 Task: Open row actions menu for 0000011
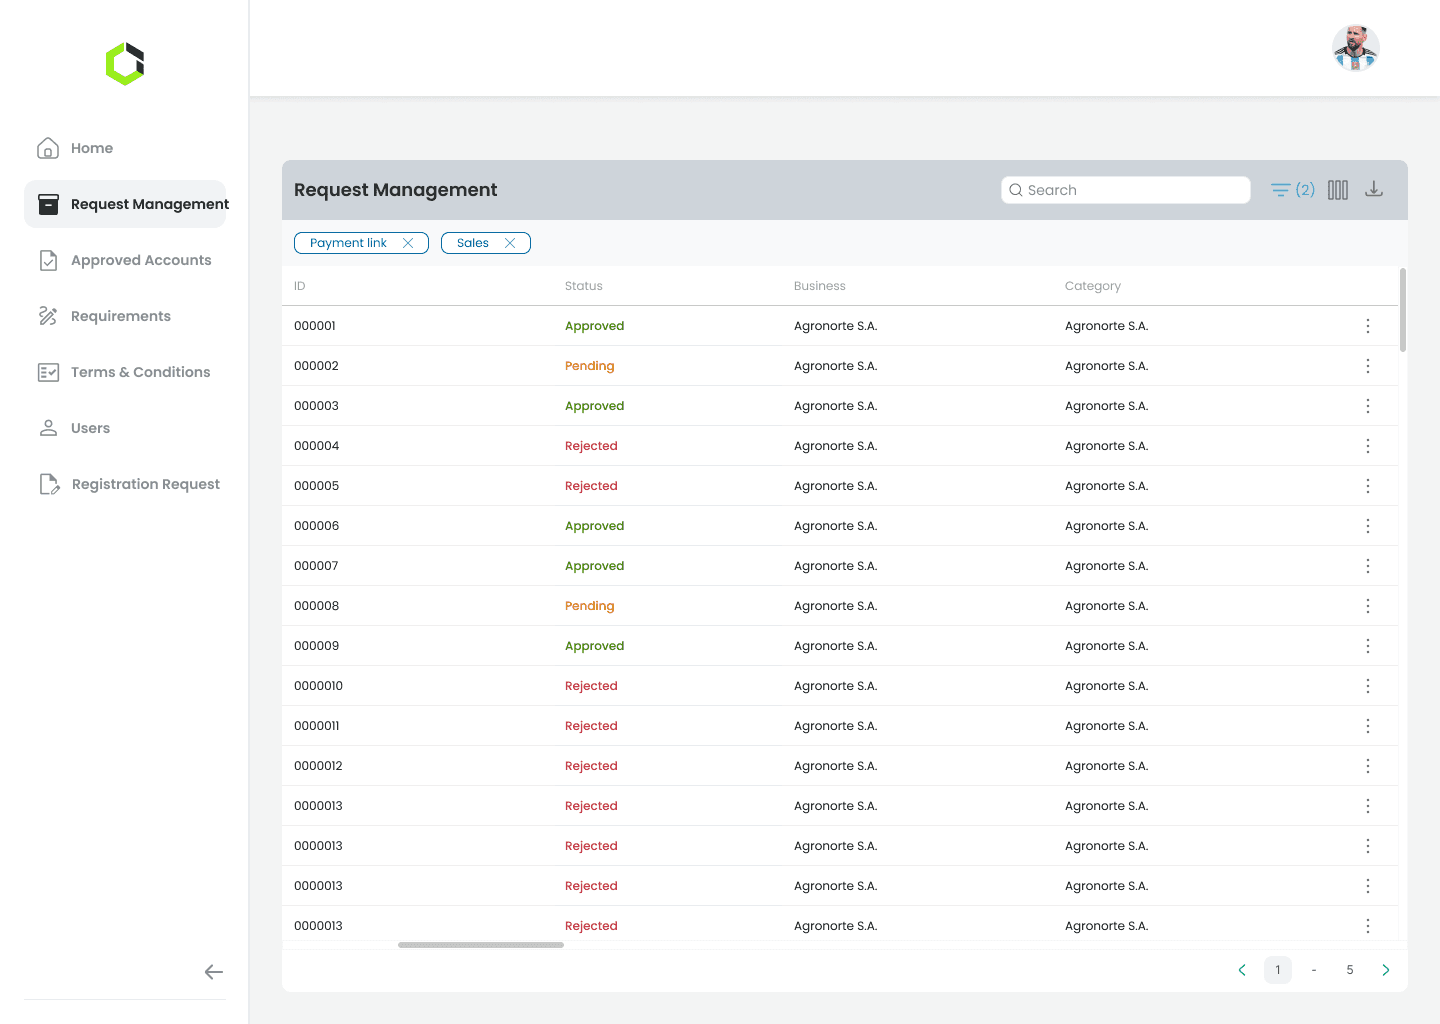tap(1368, 726)
